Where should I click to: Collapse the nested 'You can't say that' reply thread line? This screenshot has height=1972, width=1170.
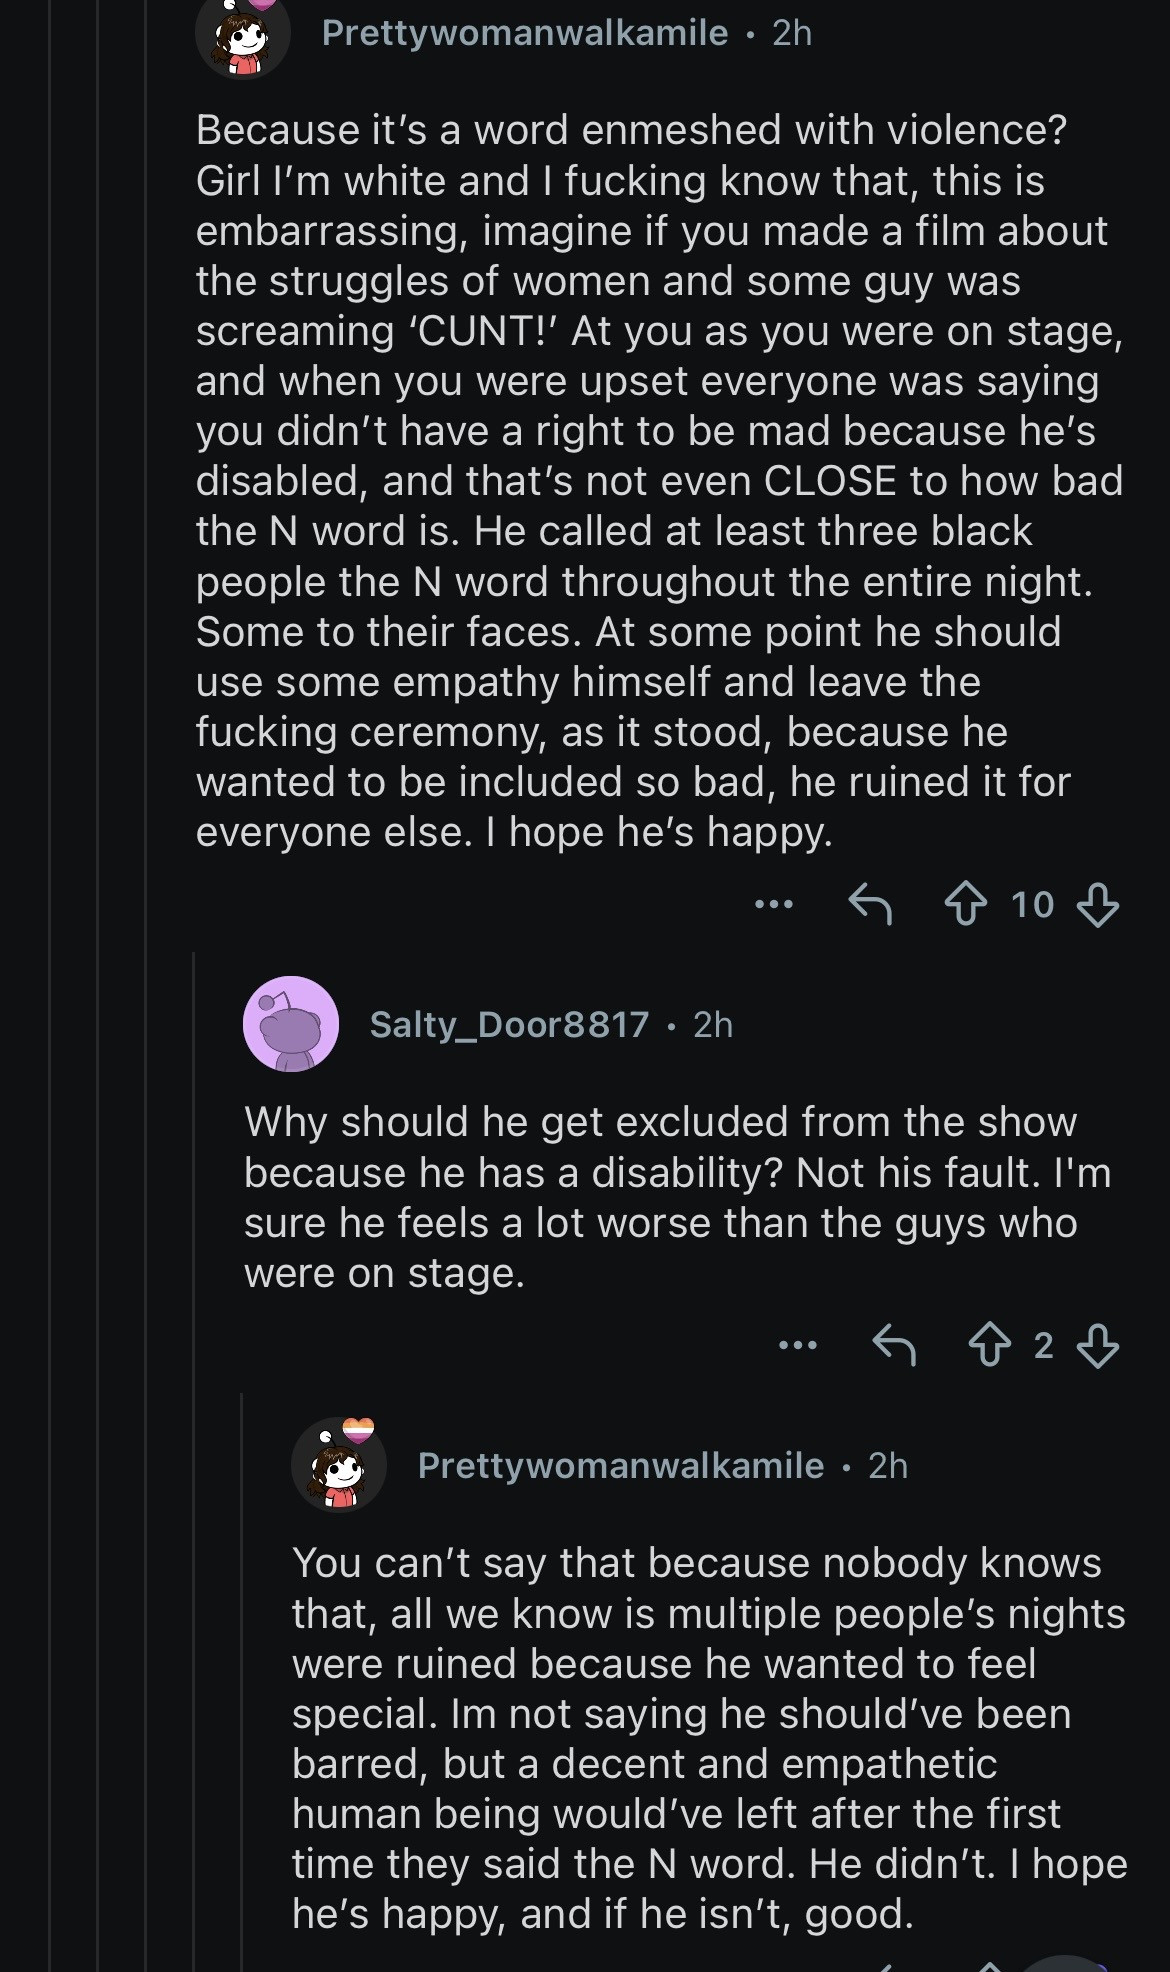pyautogui.click(x=242, y=1700)
